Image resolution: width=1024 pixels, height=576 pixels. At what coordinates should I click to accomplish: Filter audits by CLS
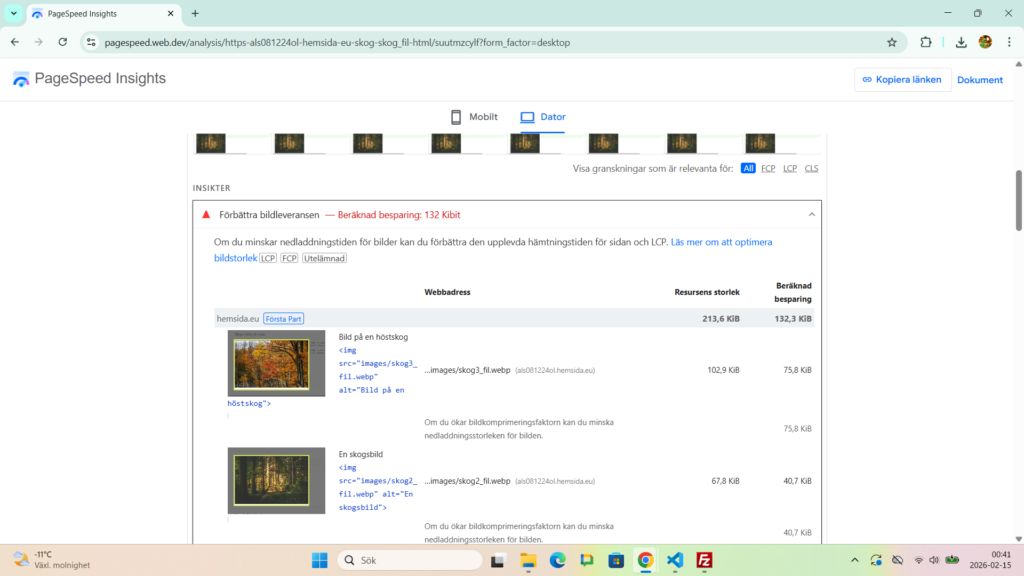[811, 168]
